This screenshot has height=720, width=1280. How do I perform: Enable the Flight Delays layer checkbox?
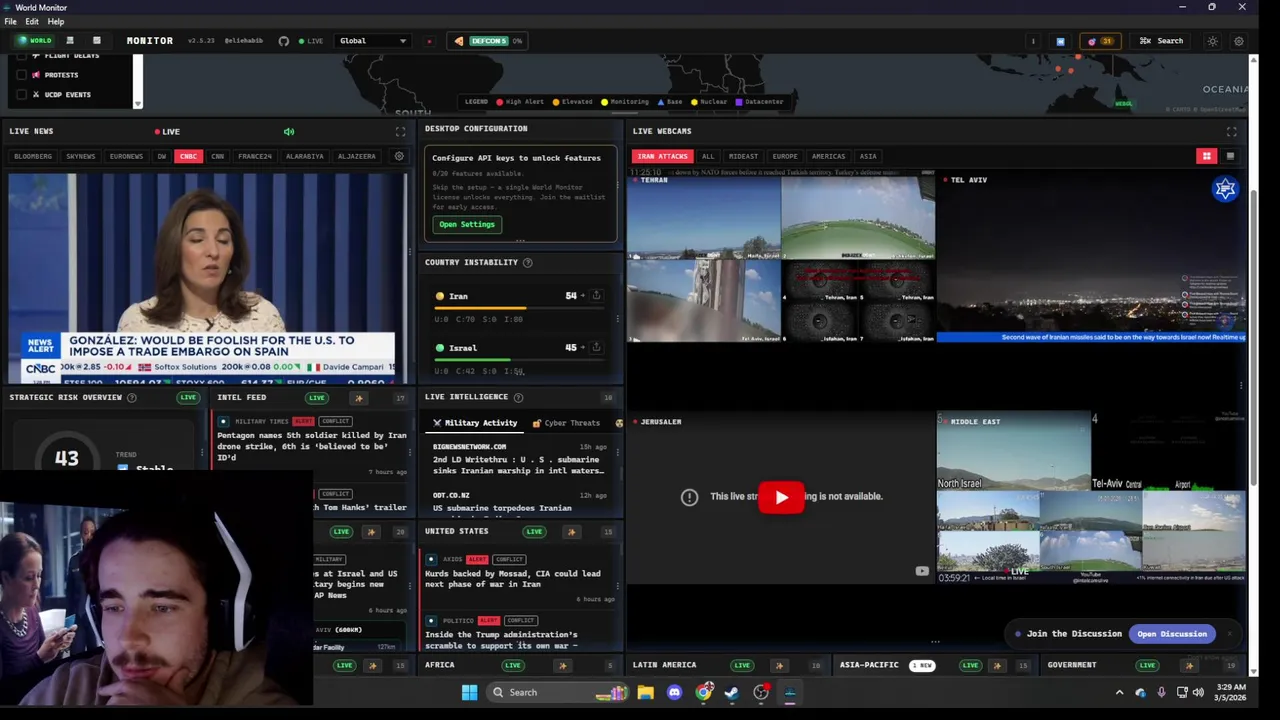pyautogui.click(x=22, y=56)
